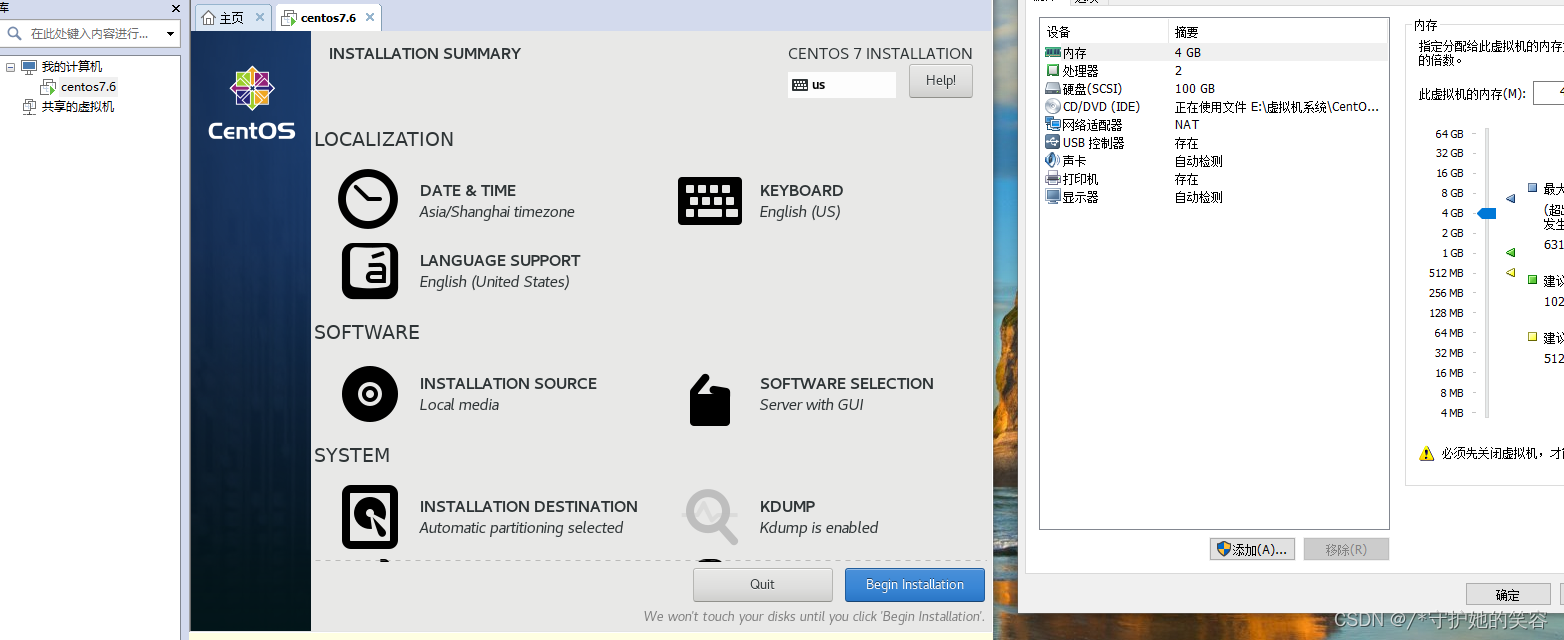The width and height of the screenshot is (1564, 640).
Task: Click the CD/DVD (IDE) disc icon
Action: coord(1052,106)
